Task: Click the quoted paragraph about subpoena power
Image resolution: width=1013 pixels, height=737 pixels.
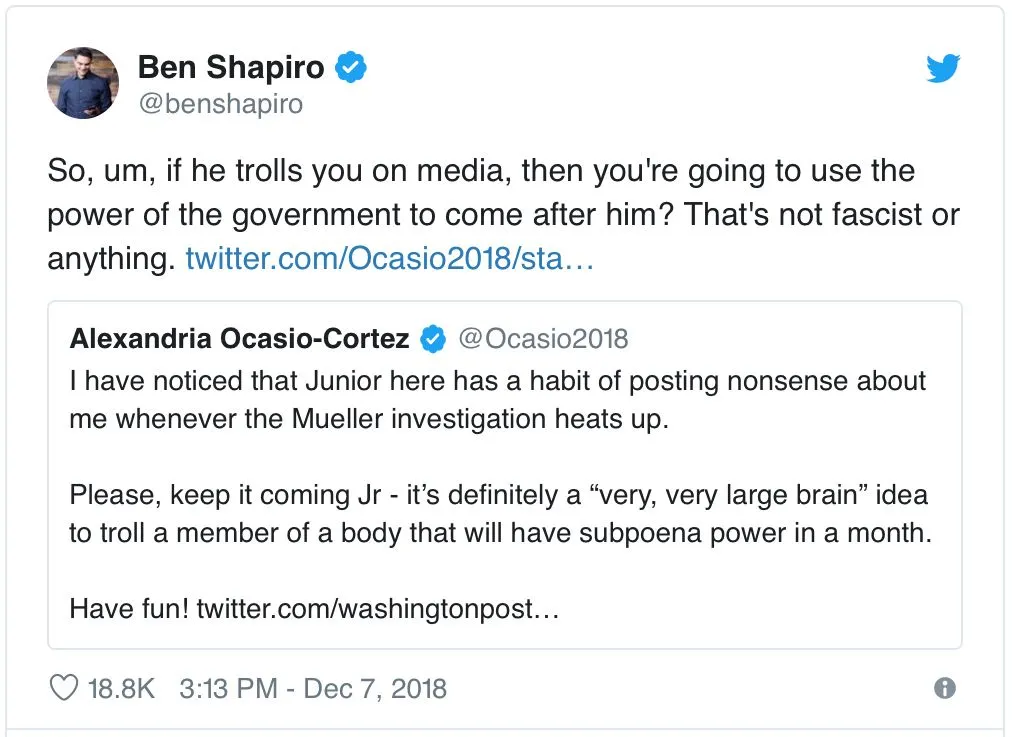Action: point(500,513)
